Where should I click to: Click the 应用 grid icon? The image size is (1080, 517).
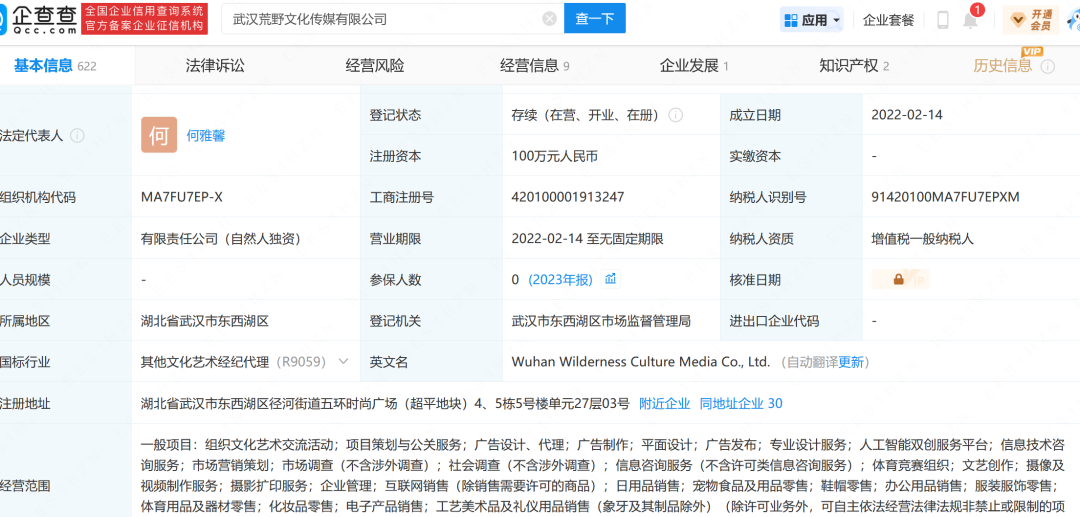click(790, 20)
